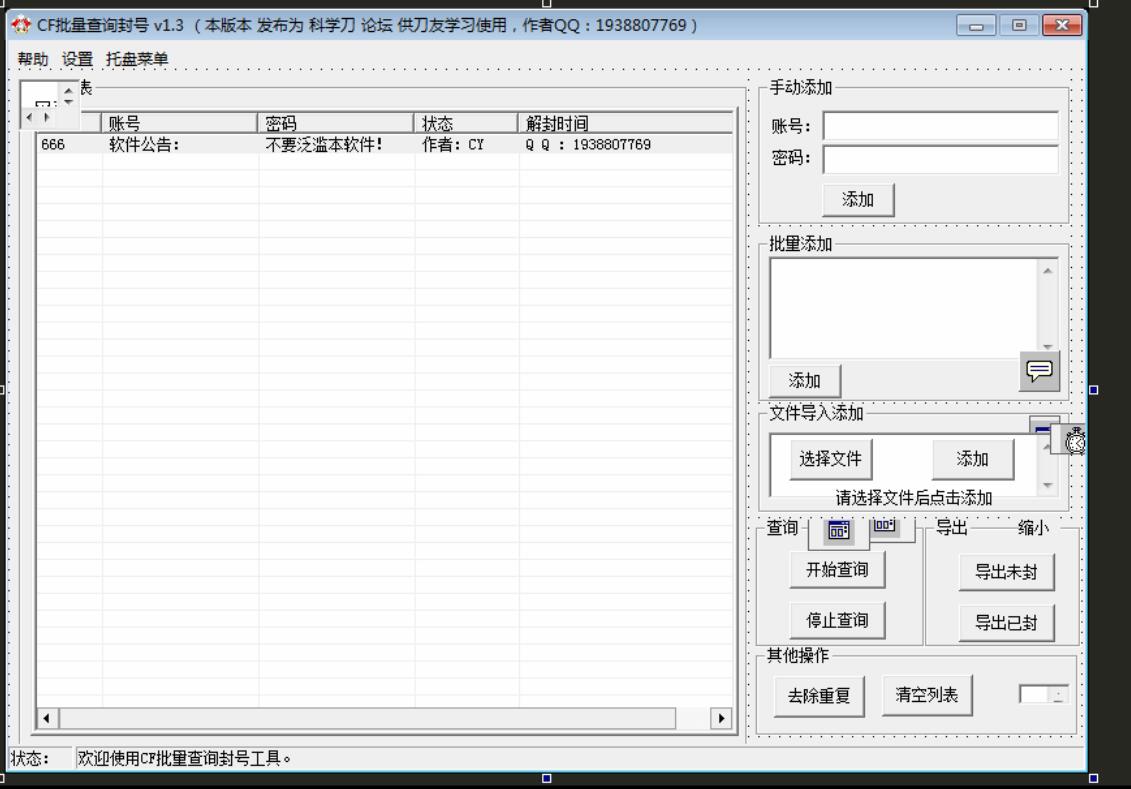Click inside the 批量添加 text area
Viewport: 1131px width, 789px height.
pos(904,308)
